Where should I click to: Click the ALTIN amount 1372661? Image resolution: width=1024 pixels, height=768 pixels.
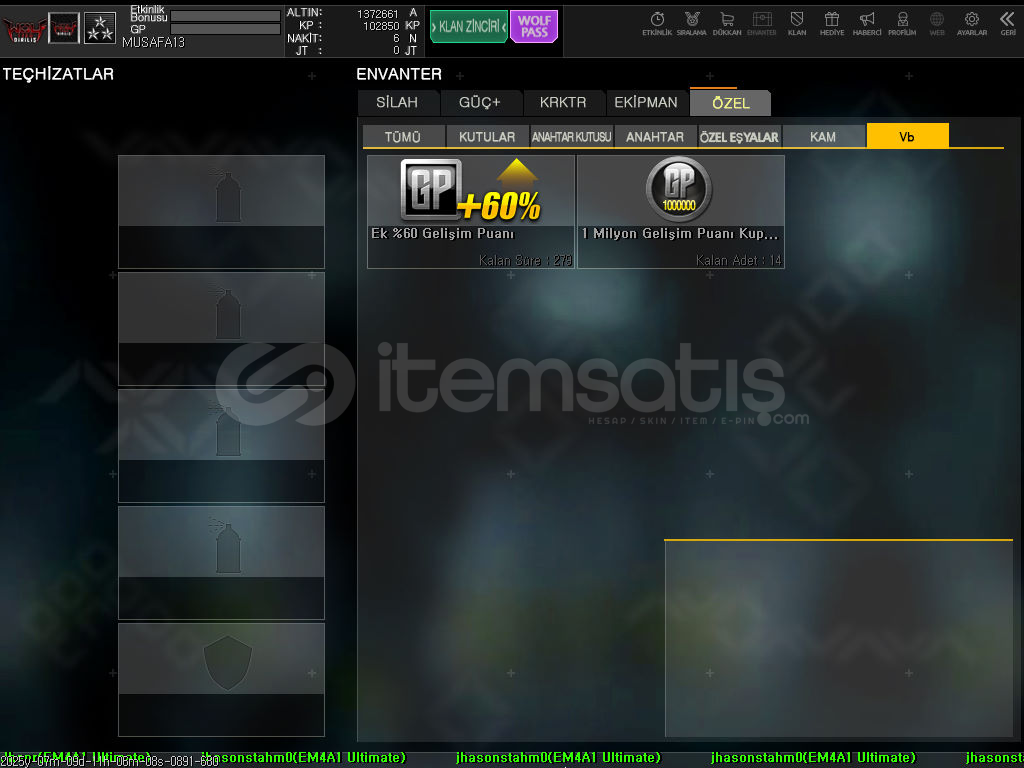[377, 14]
